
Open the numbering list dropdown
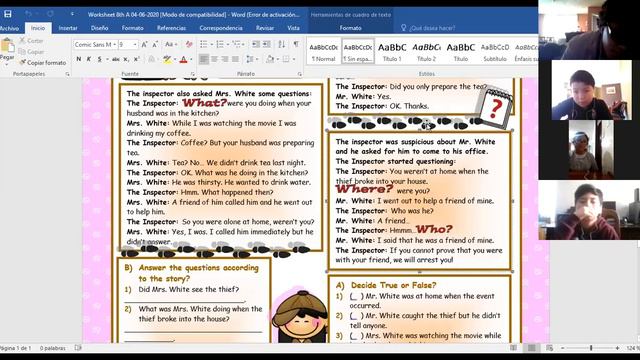pos(228,44)
